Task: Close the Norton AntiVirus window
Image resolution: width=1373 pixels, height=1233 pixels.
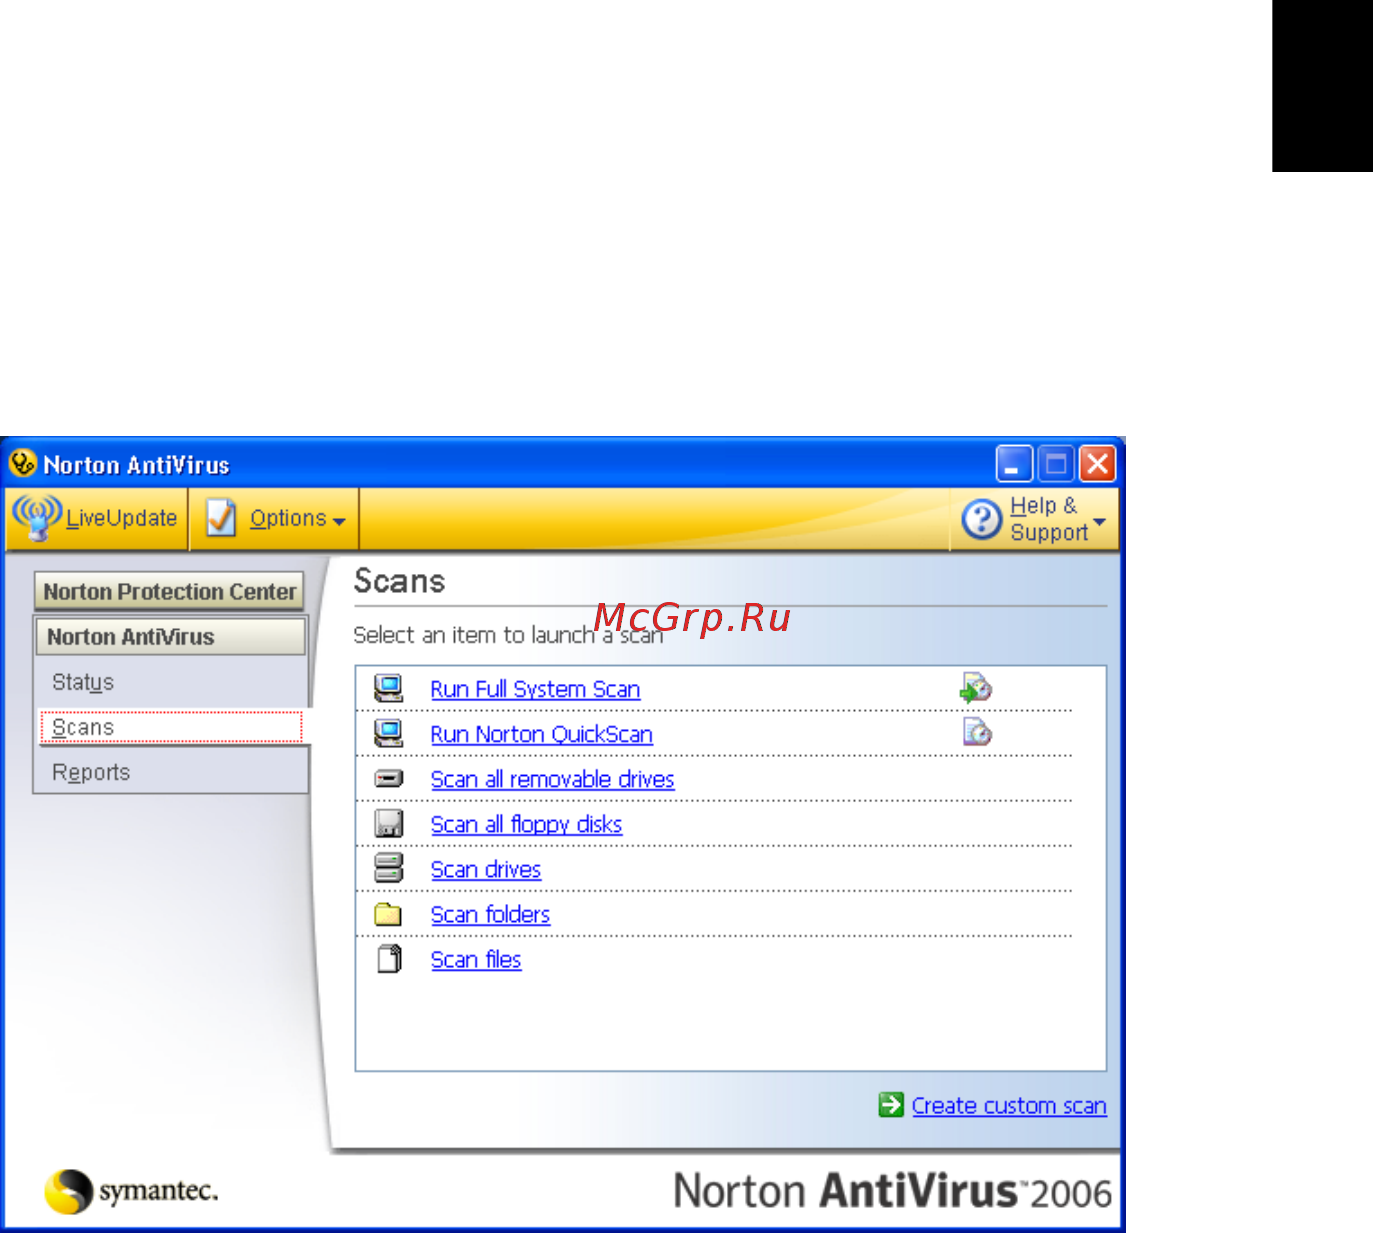Action: point(1098,464)
